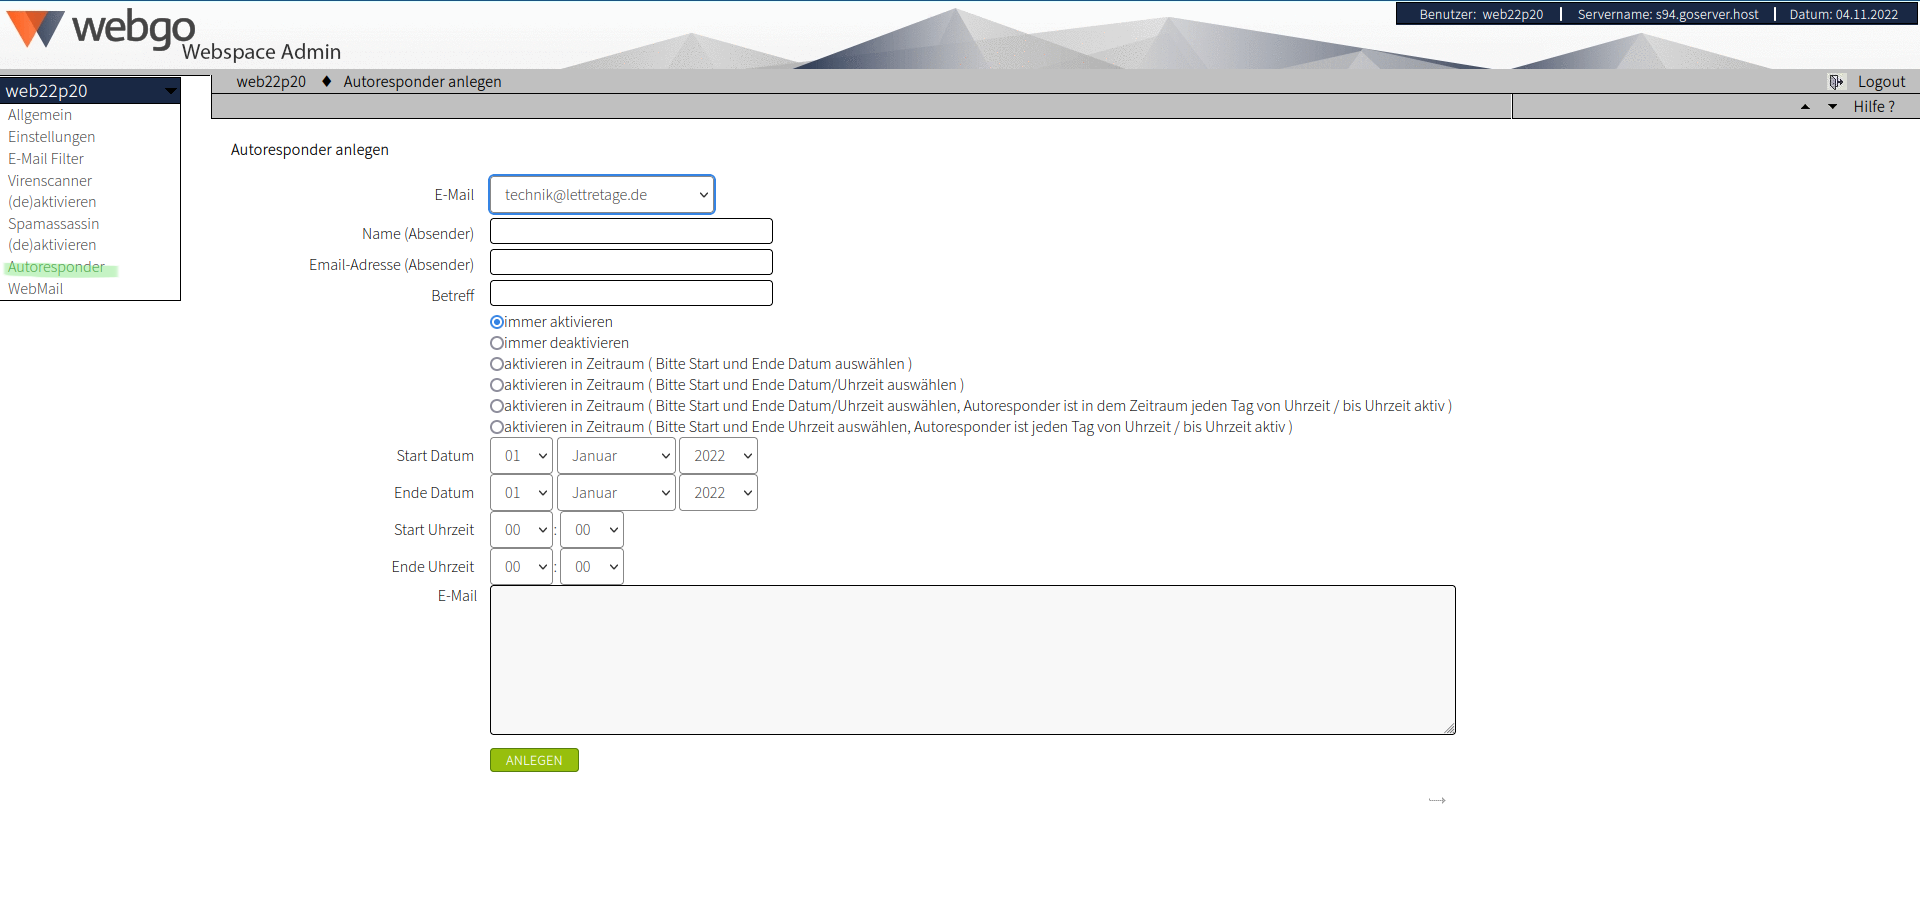The width and height of the screenshot is (1920, 922).
Task: Open WebMail from the sidebar menu
Action: [36, 289]
